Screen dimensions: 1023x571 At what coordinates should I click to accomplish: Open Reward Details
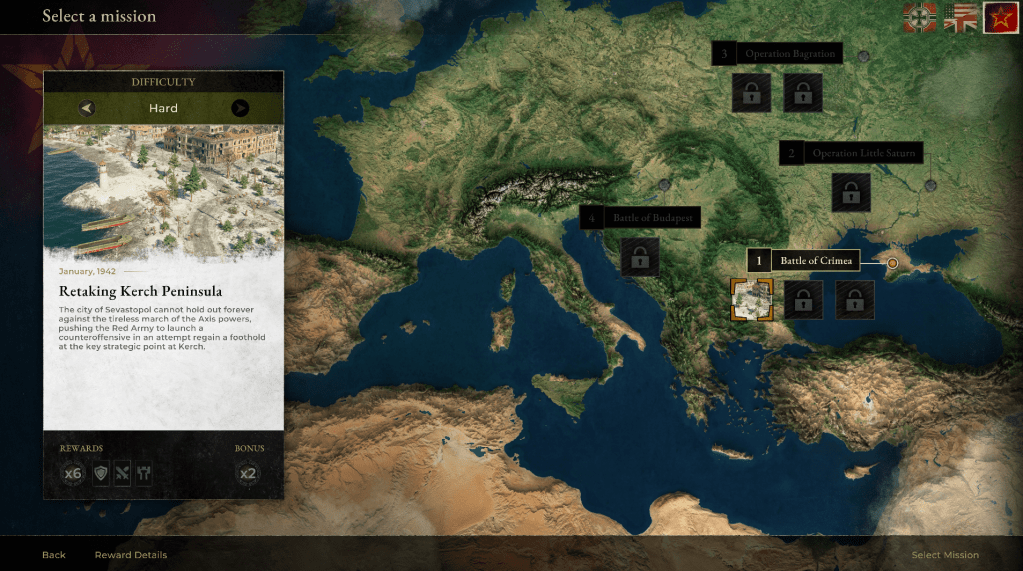(x=131, y=555)
